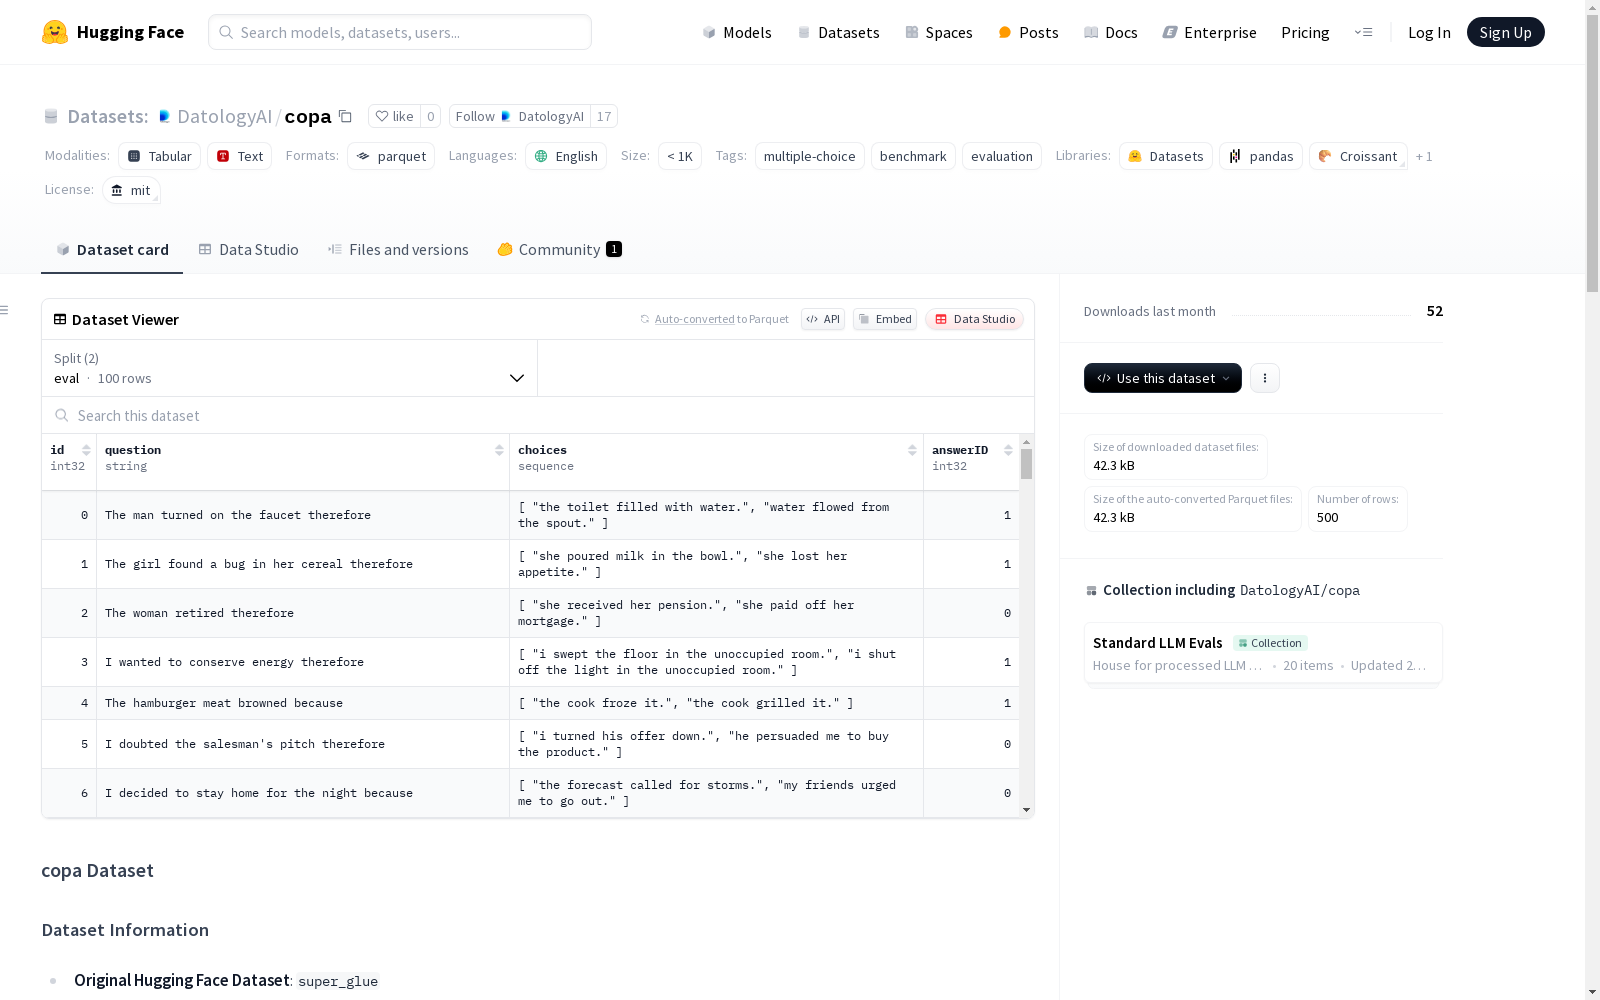Click the <1K size tag
1600x1000 pixels.
click(x=680, y=156)
